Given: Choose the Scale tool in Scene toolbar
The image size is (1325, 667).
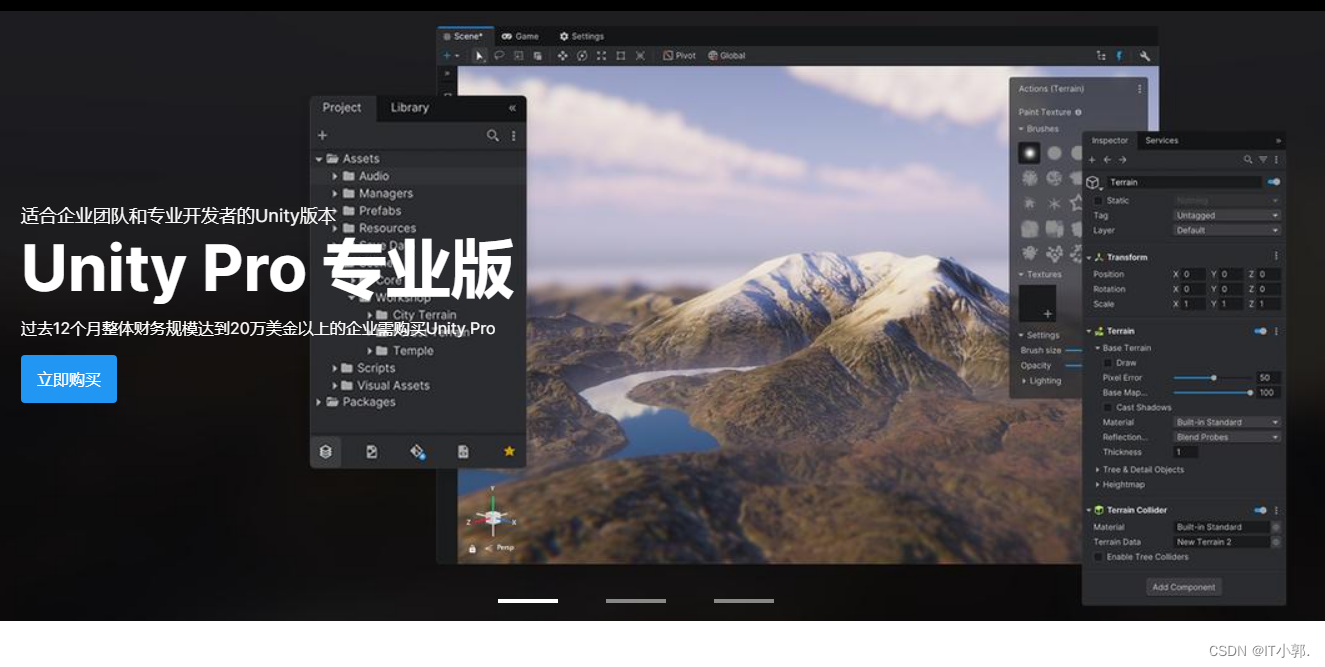Looking at the screenshot, I should tap(601, 56).
